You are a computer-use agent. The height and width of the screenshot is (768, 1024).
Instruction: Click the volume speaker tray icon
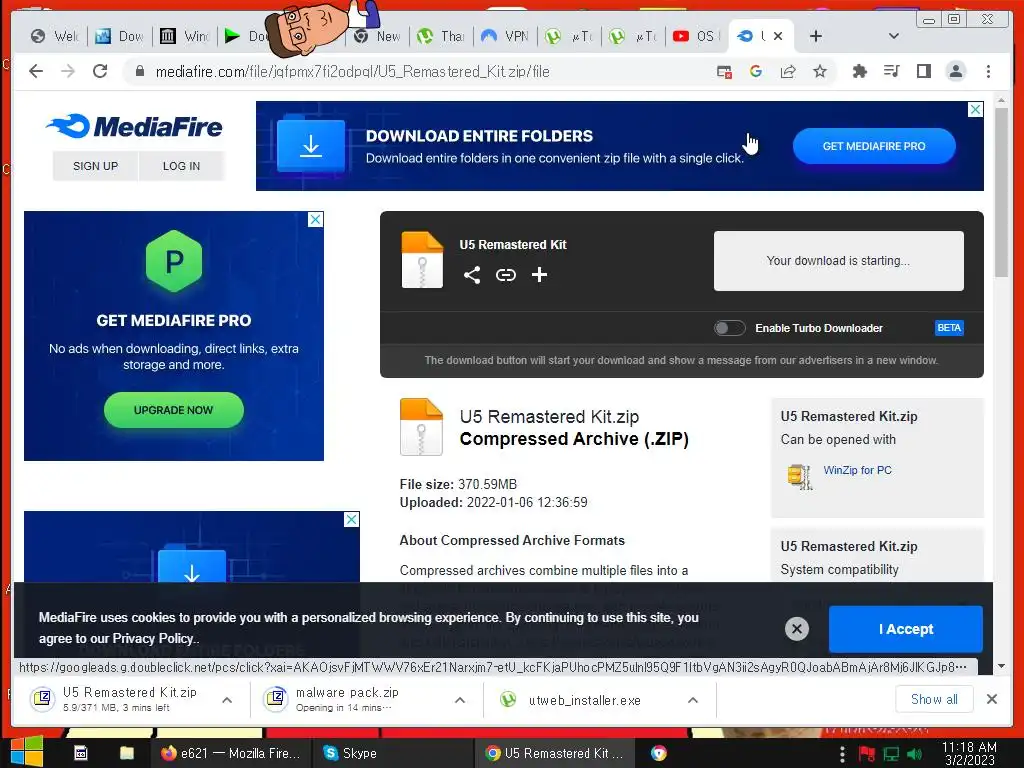pyautogui.click(x=915, y=754)
